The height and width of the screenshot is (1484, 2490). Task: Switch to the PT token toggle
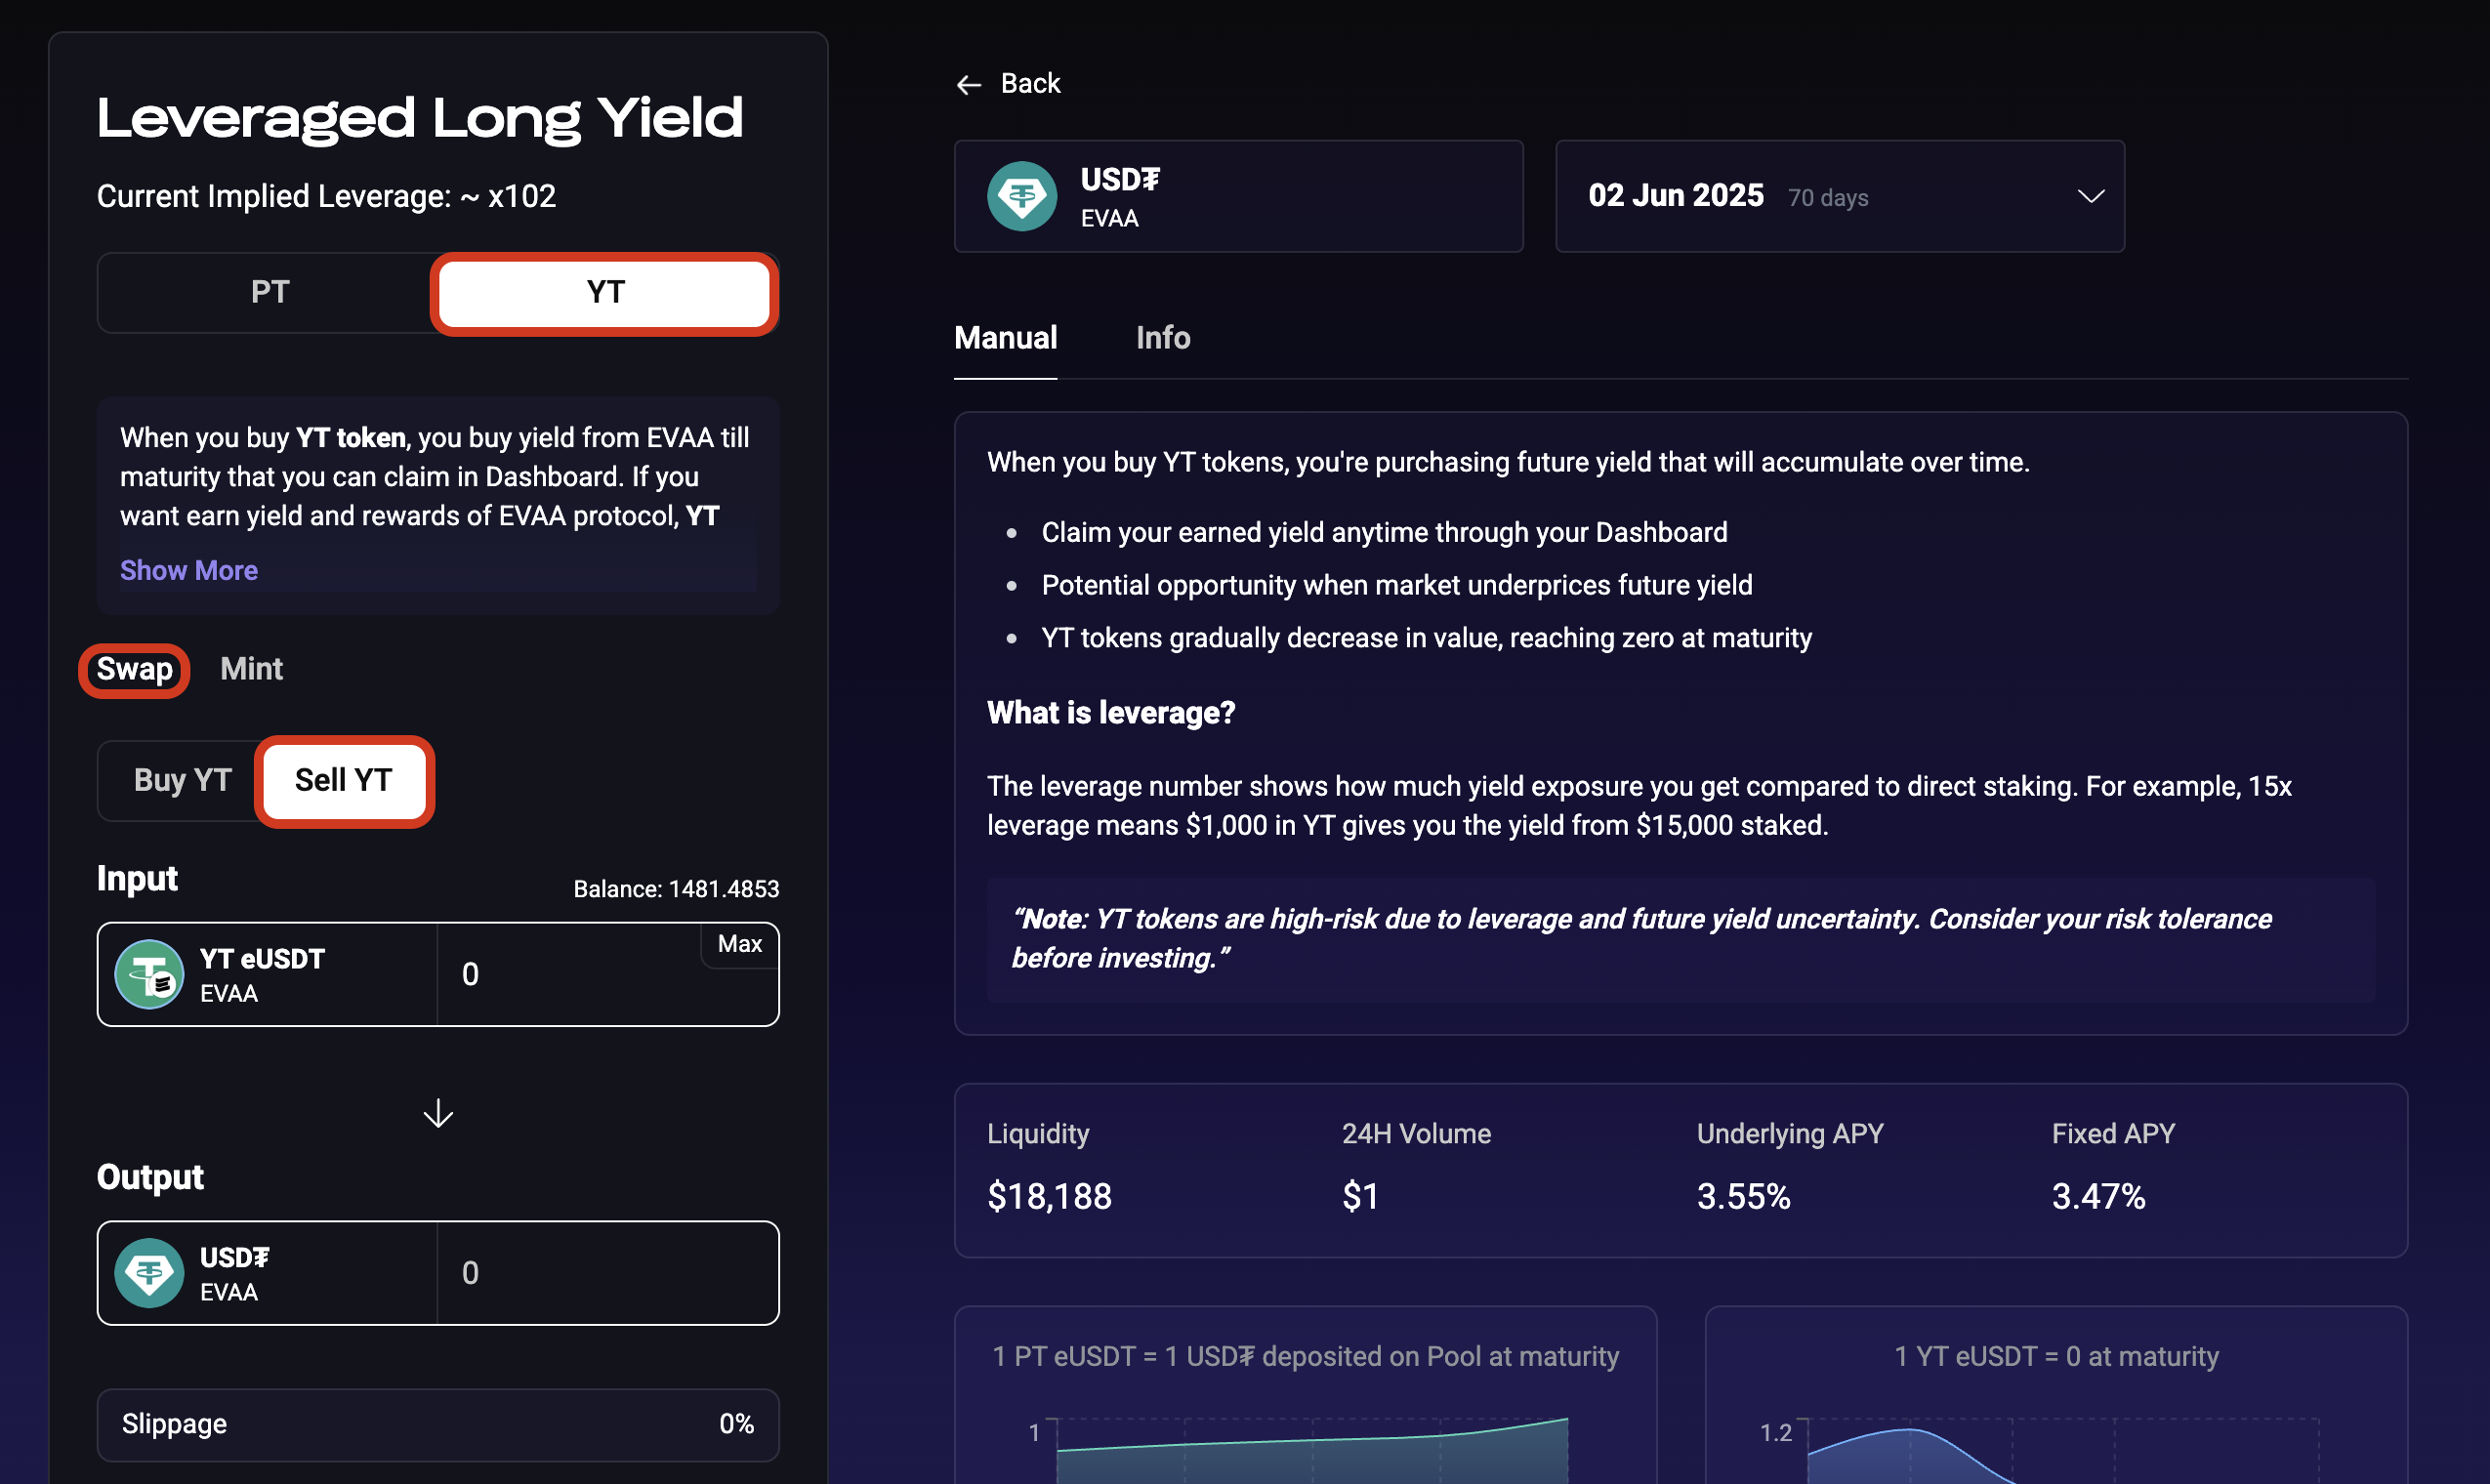[270, 292]
